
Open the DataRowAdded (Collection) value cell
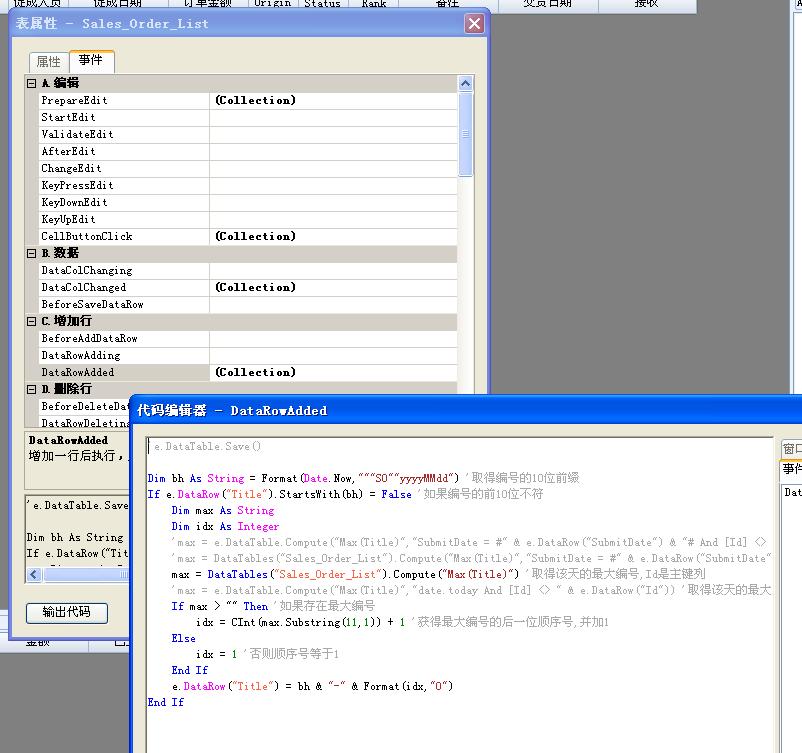coord(333,372)
